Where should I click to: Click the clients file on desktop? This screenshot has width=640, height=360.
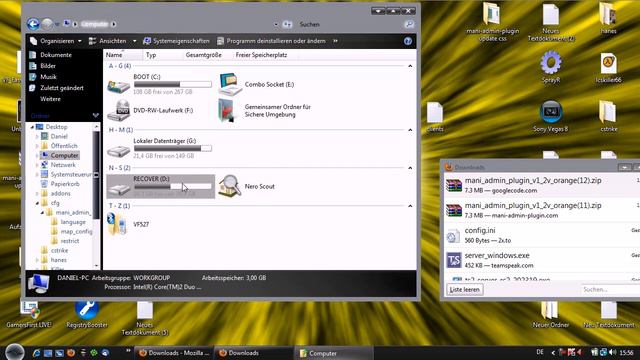tap(435, 117)
